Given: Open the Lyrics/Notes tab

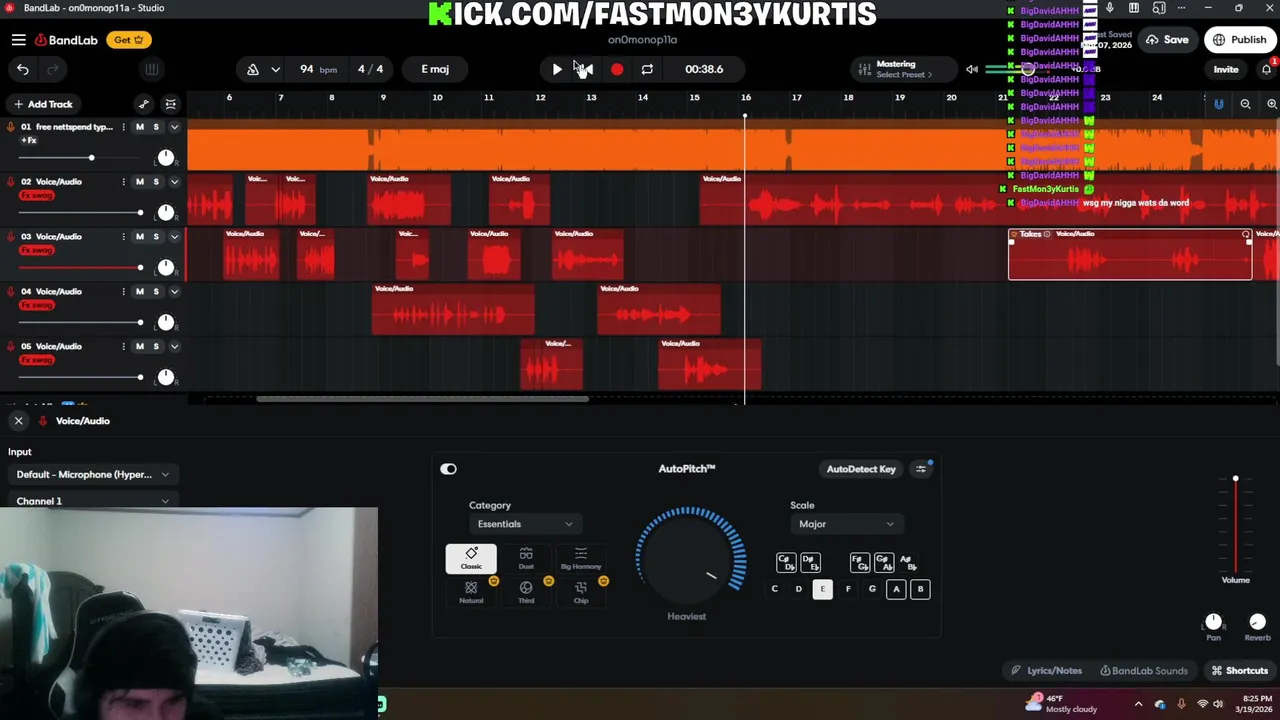Looking at the screenshot, I should 1046,671.
